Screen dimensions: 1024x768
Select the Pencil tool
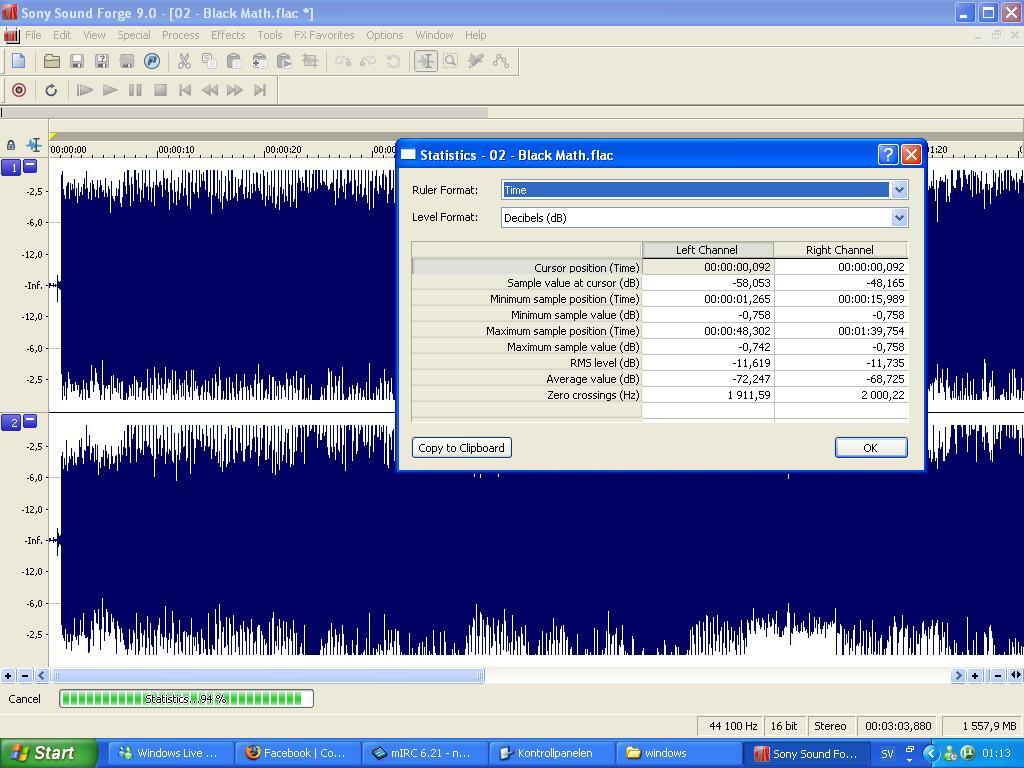tap(475, 61)
